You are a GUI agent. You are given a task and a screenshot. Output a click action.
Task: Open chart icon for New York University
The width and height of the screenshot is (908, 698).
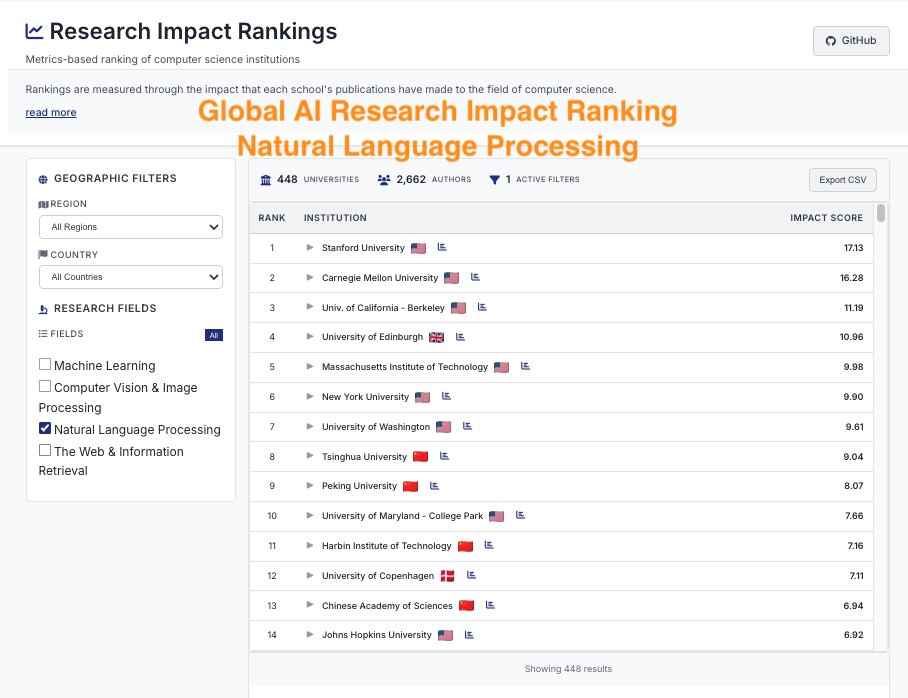[x=446, y=396]
